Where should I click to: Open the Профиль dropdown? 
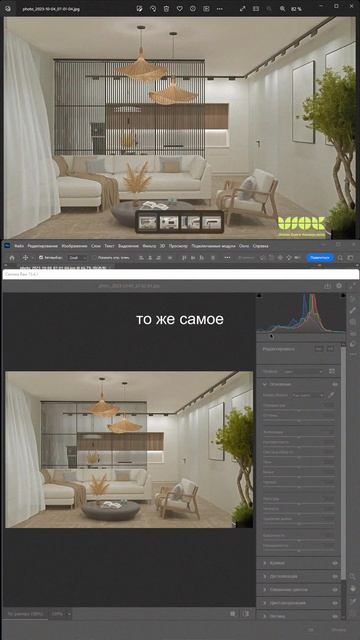[302, 372]
